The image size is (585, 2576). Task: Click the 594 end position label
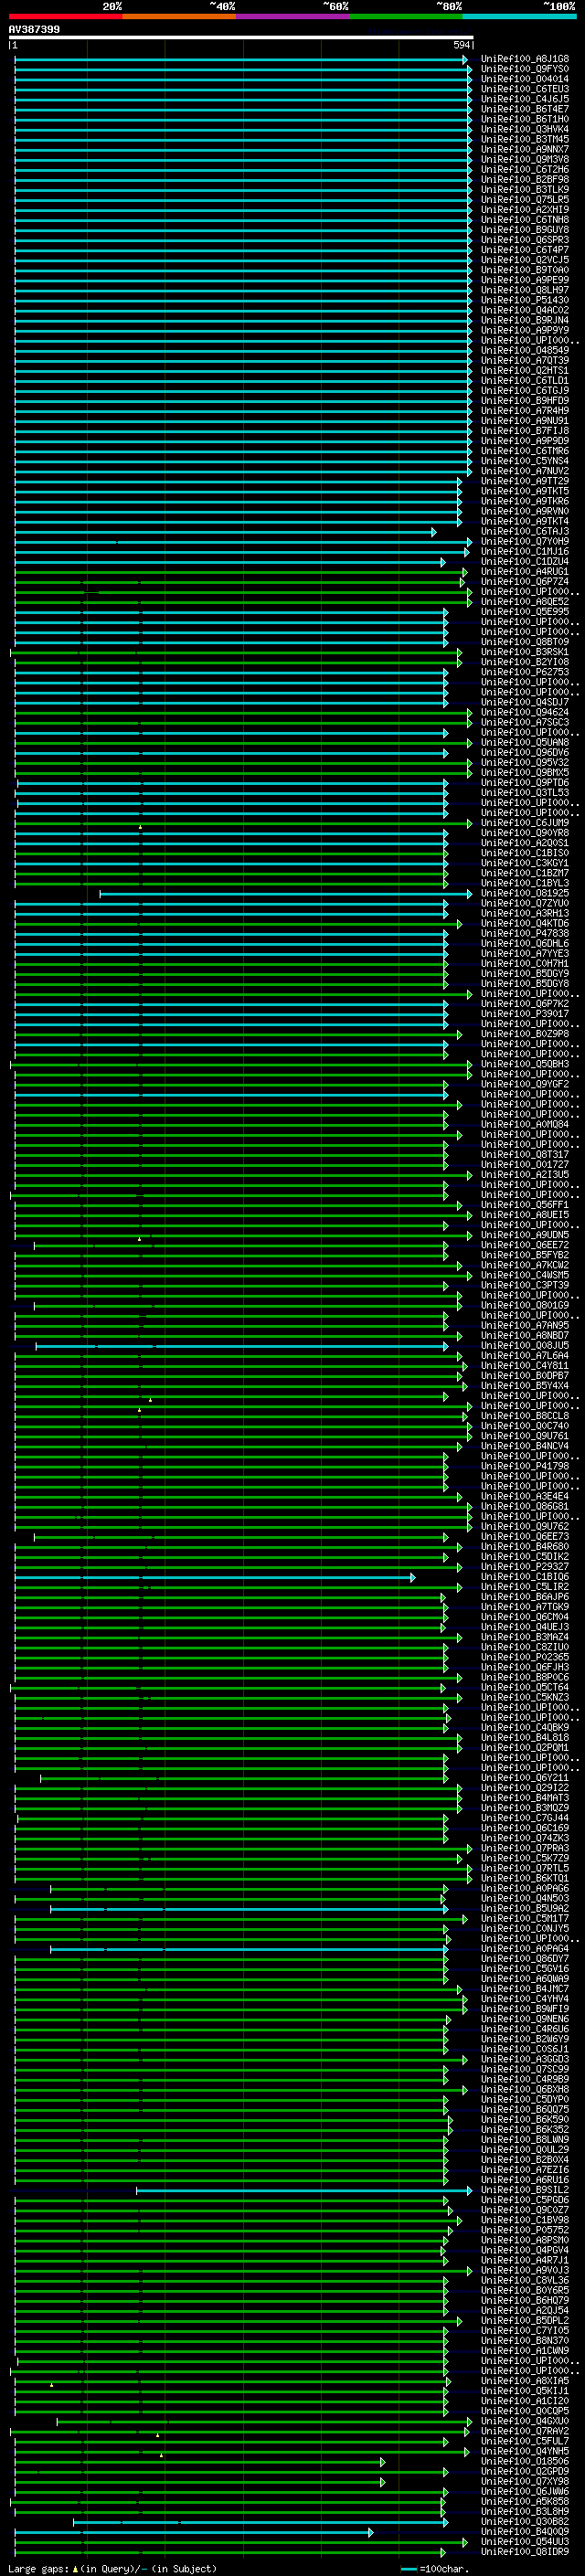point(461,45)
